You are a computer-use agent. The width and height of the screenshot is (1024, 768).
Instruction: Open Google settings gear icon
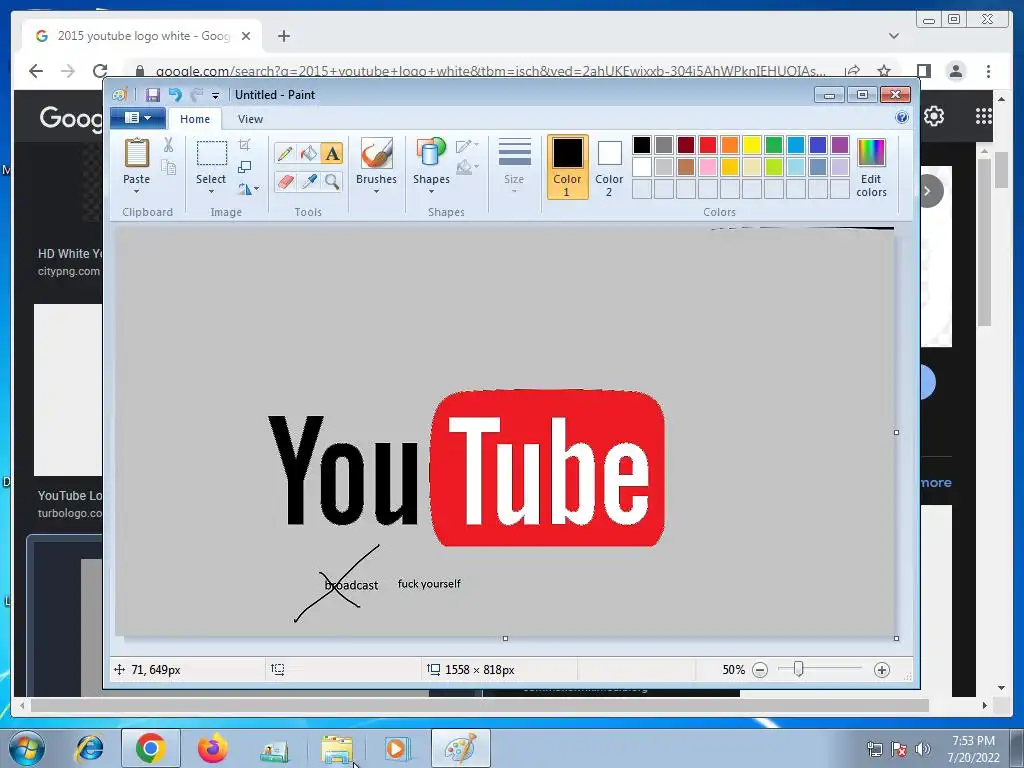pos(934,116)
